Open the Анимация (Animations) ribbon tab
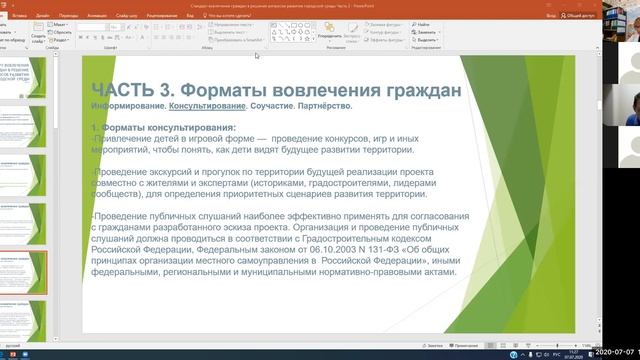 97,16
